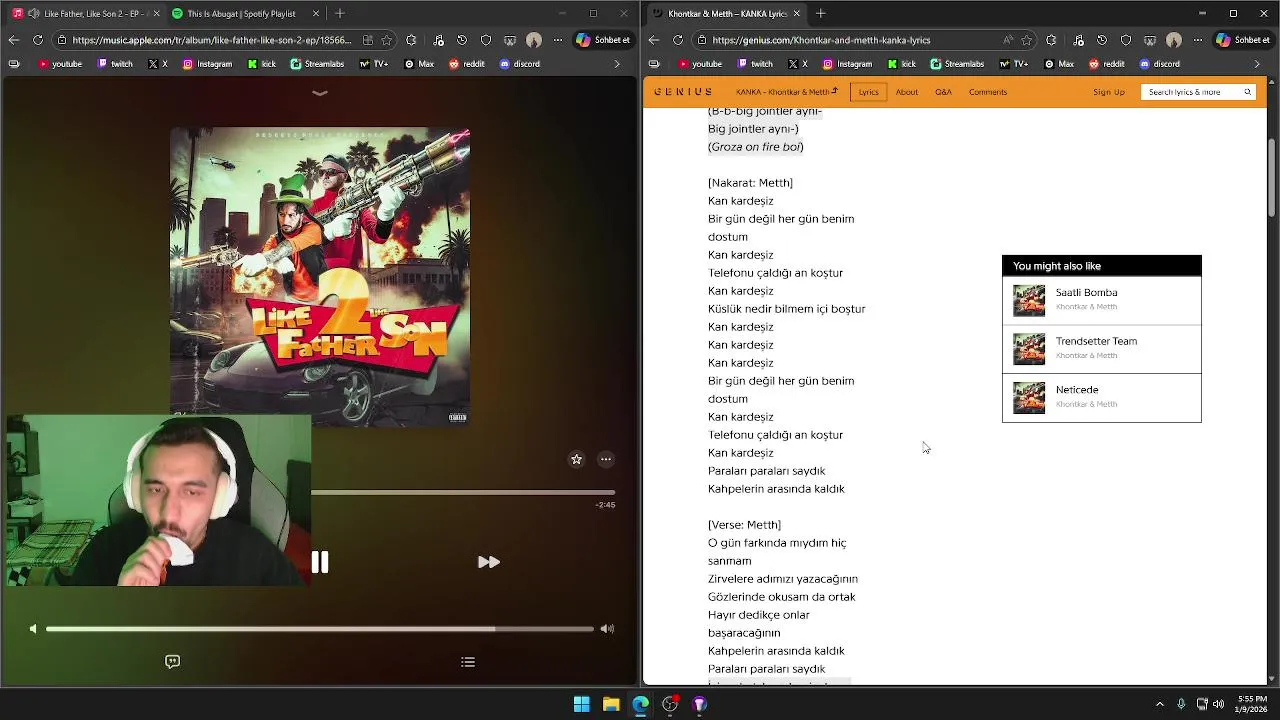Screen dimensions: 1280x720
Task: Go back in the Genius window
Action: pos(653,40)
